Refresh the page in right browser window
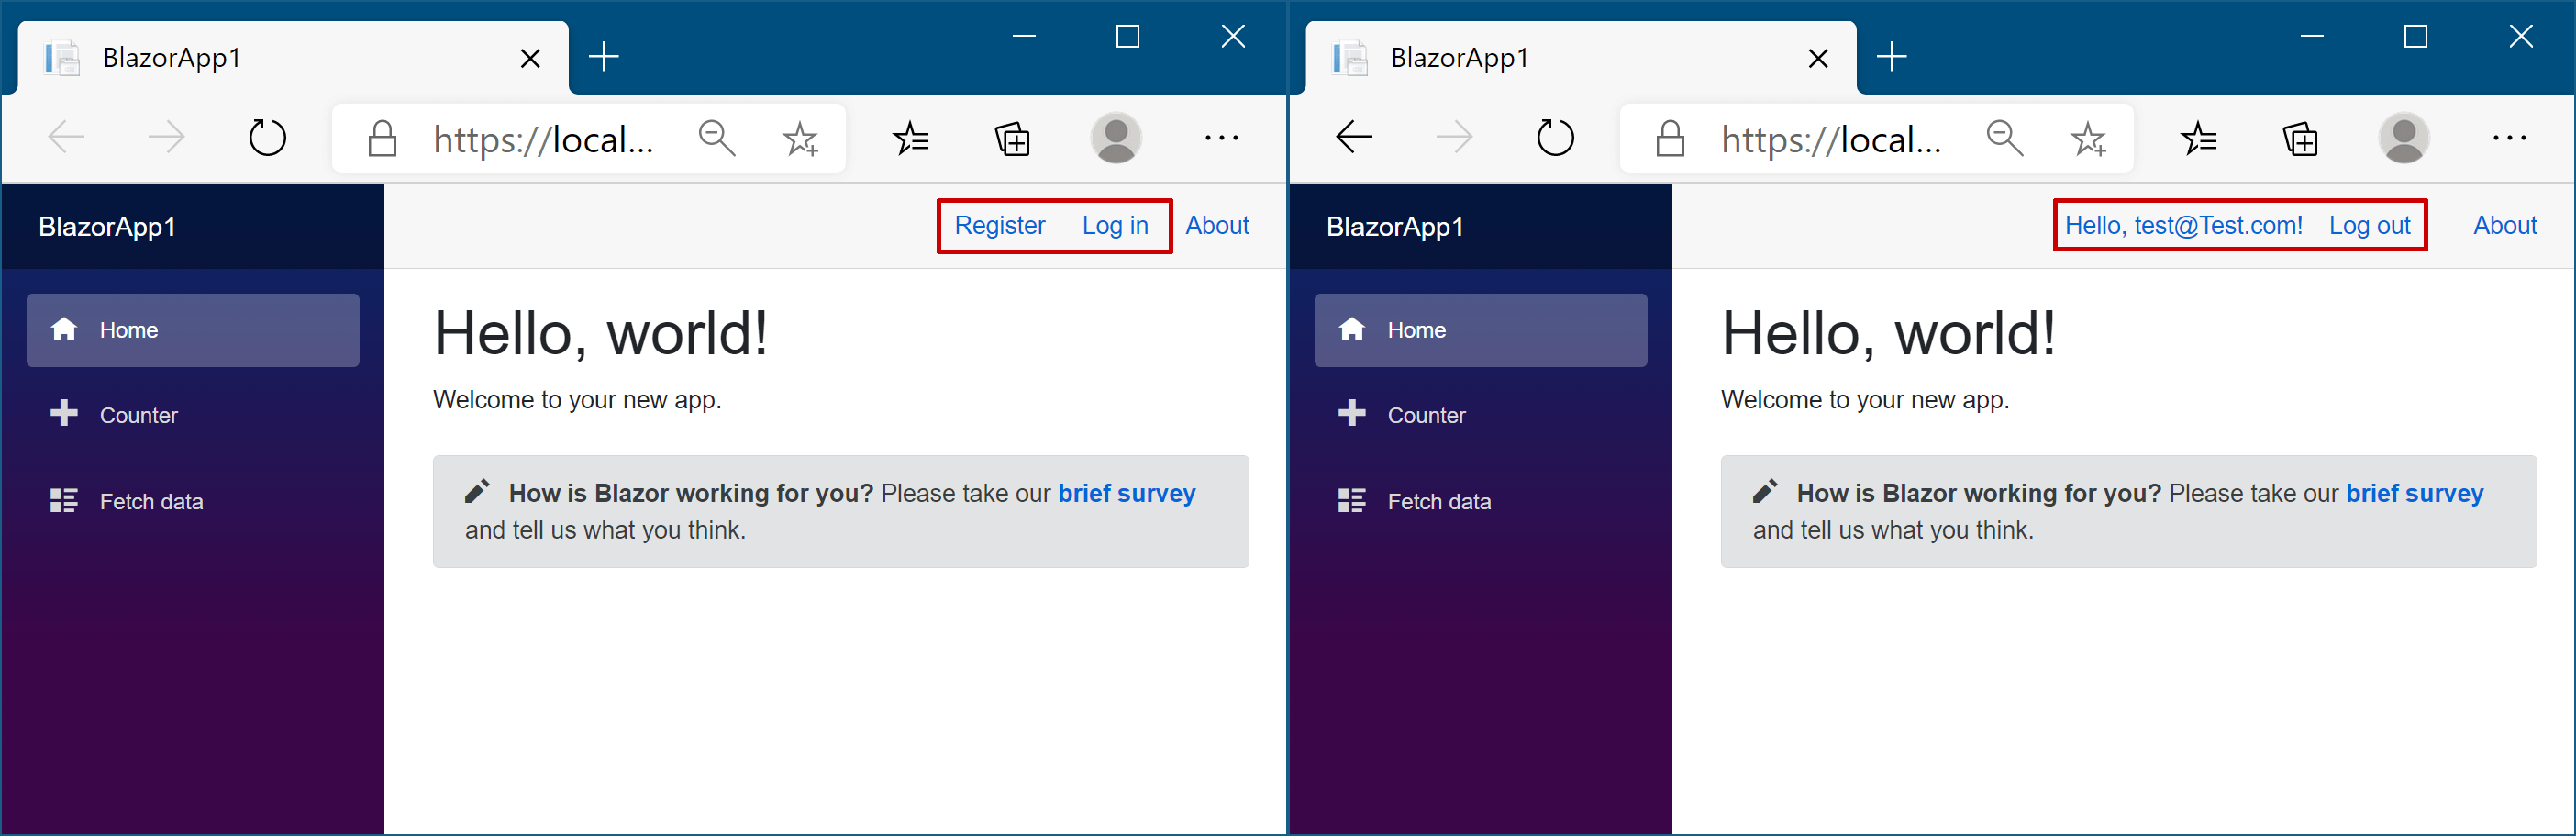 click(1555, 137)
